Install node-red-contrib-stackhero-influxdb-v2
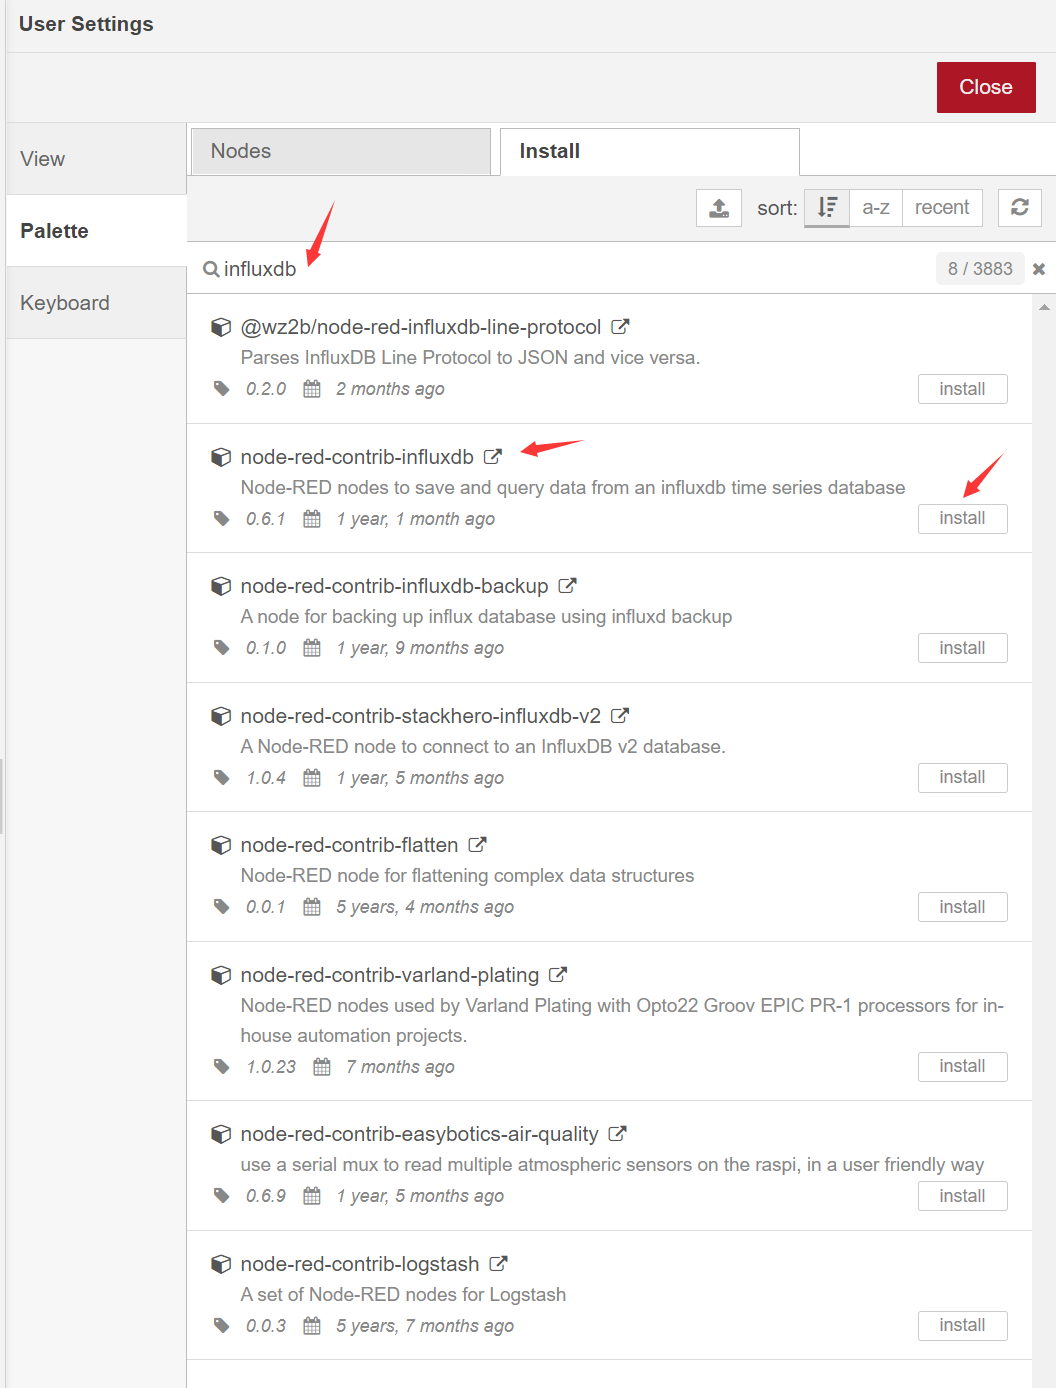Viewport: 1056px width, 1388px height. pyautogui.click(x=962, y=777)
